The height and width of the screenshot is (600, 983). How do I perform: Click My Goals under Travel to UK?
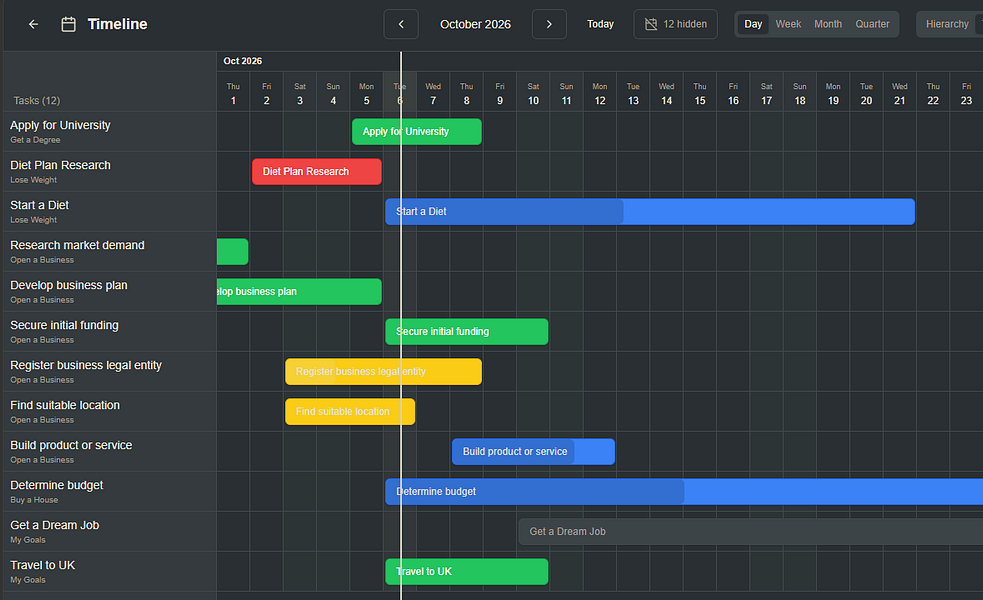[x=28, y=580]
